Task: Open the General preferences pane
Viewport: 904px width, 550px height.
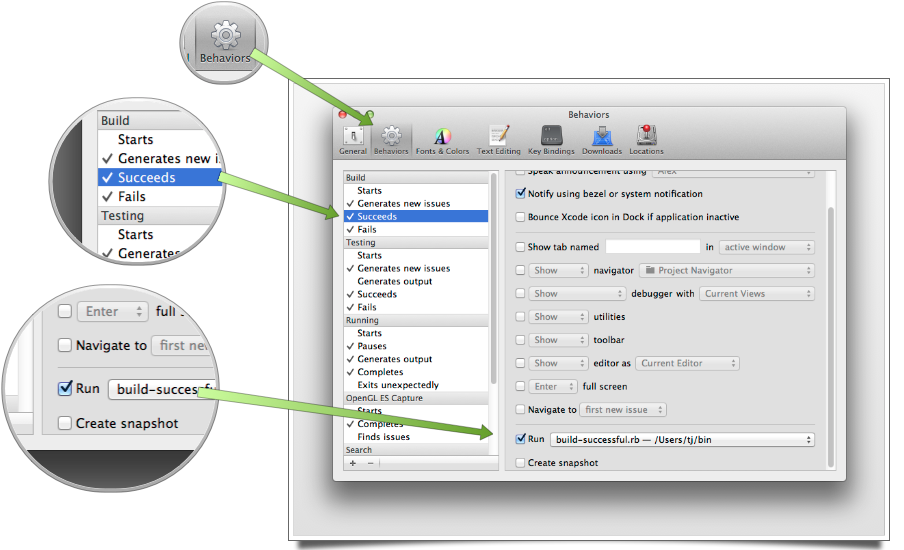Action: pos(353,141)
